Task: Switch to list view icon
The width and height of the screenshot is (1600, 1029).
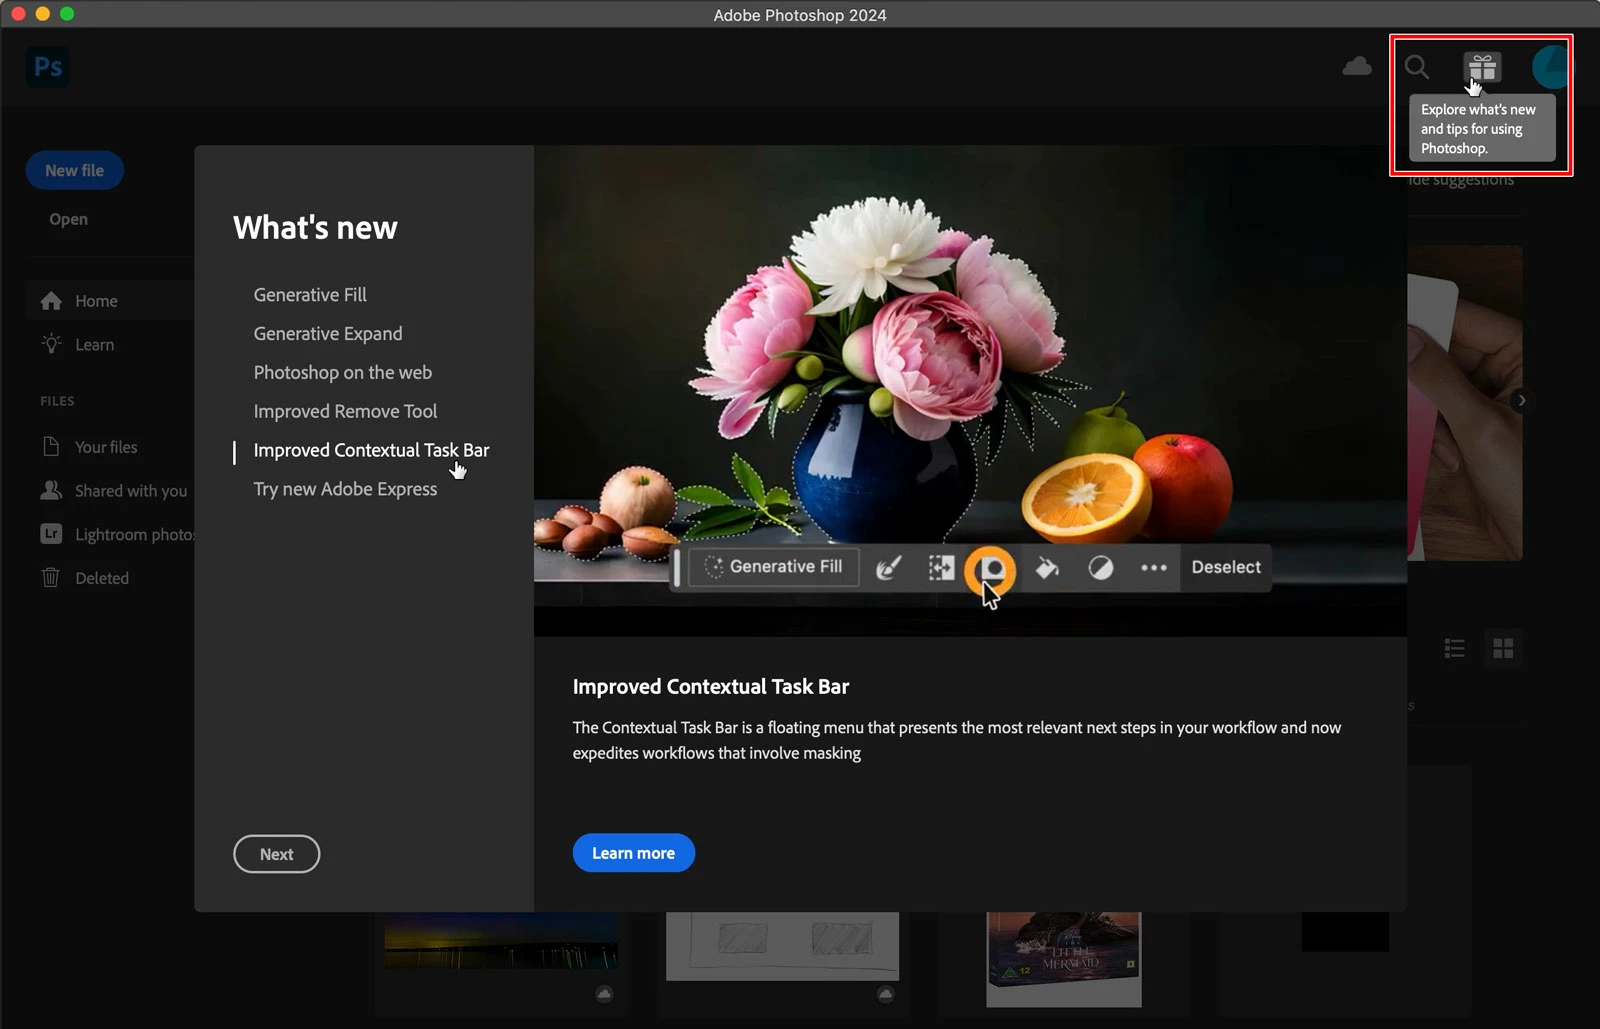Action: [x=1455, y=648]
